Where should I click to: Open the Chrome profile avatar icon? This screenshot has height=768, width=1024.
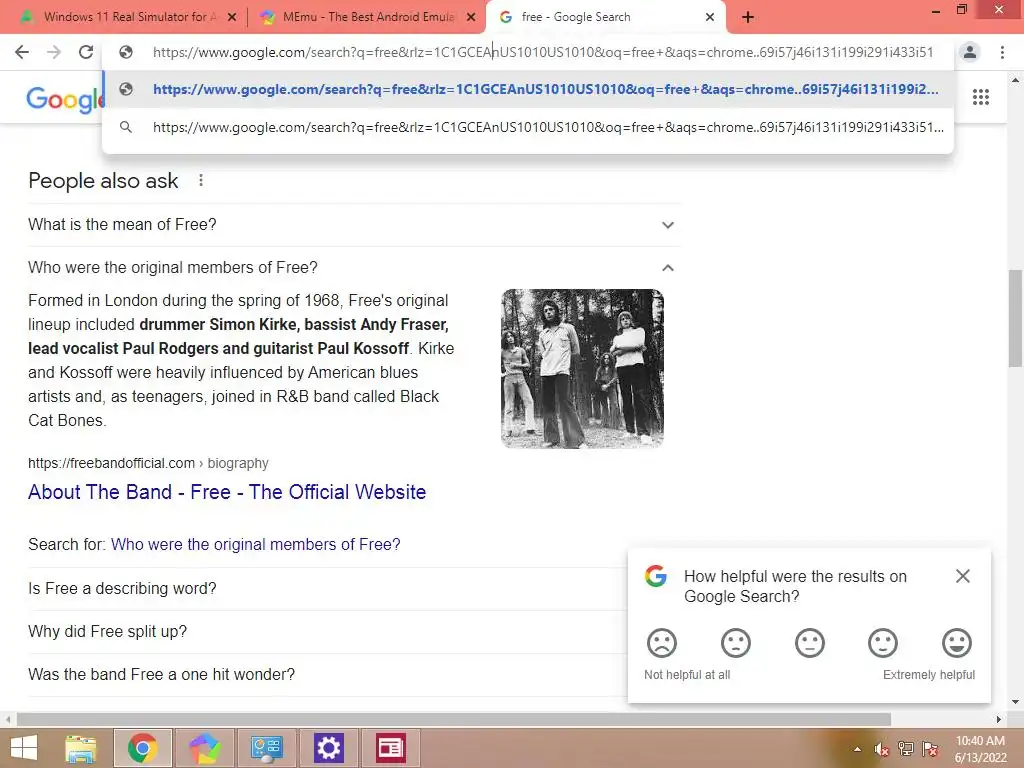(970, 52)
